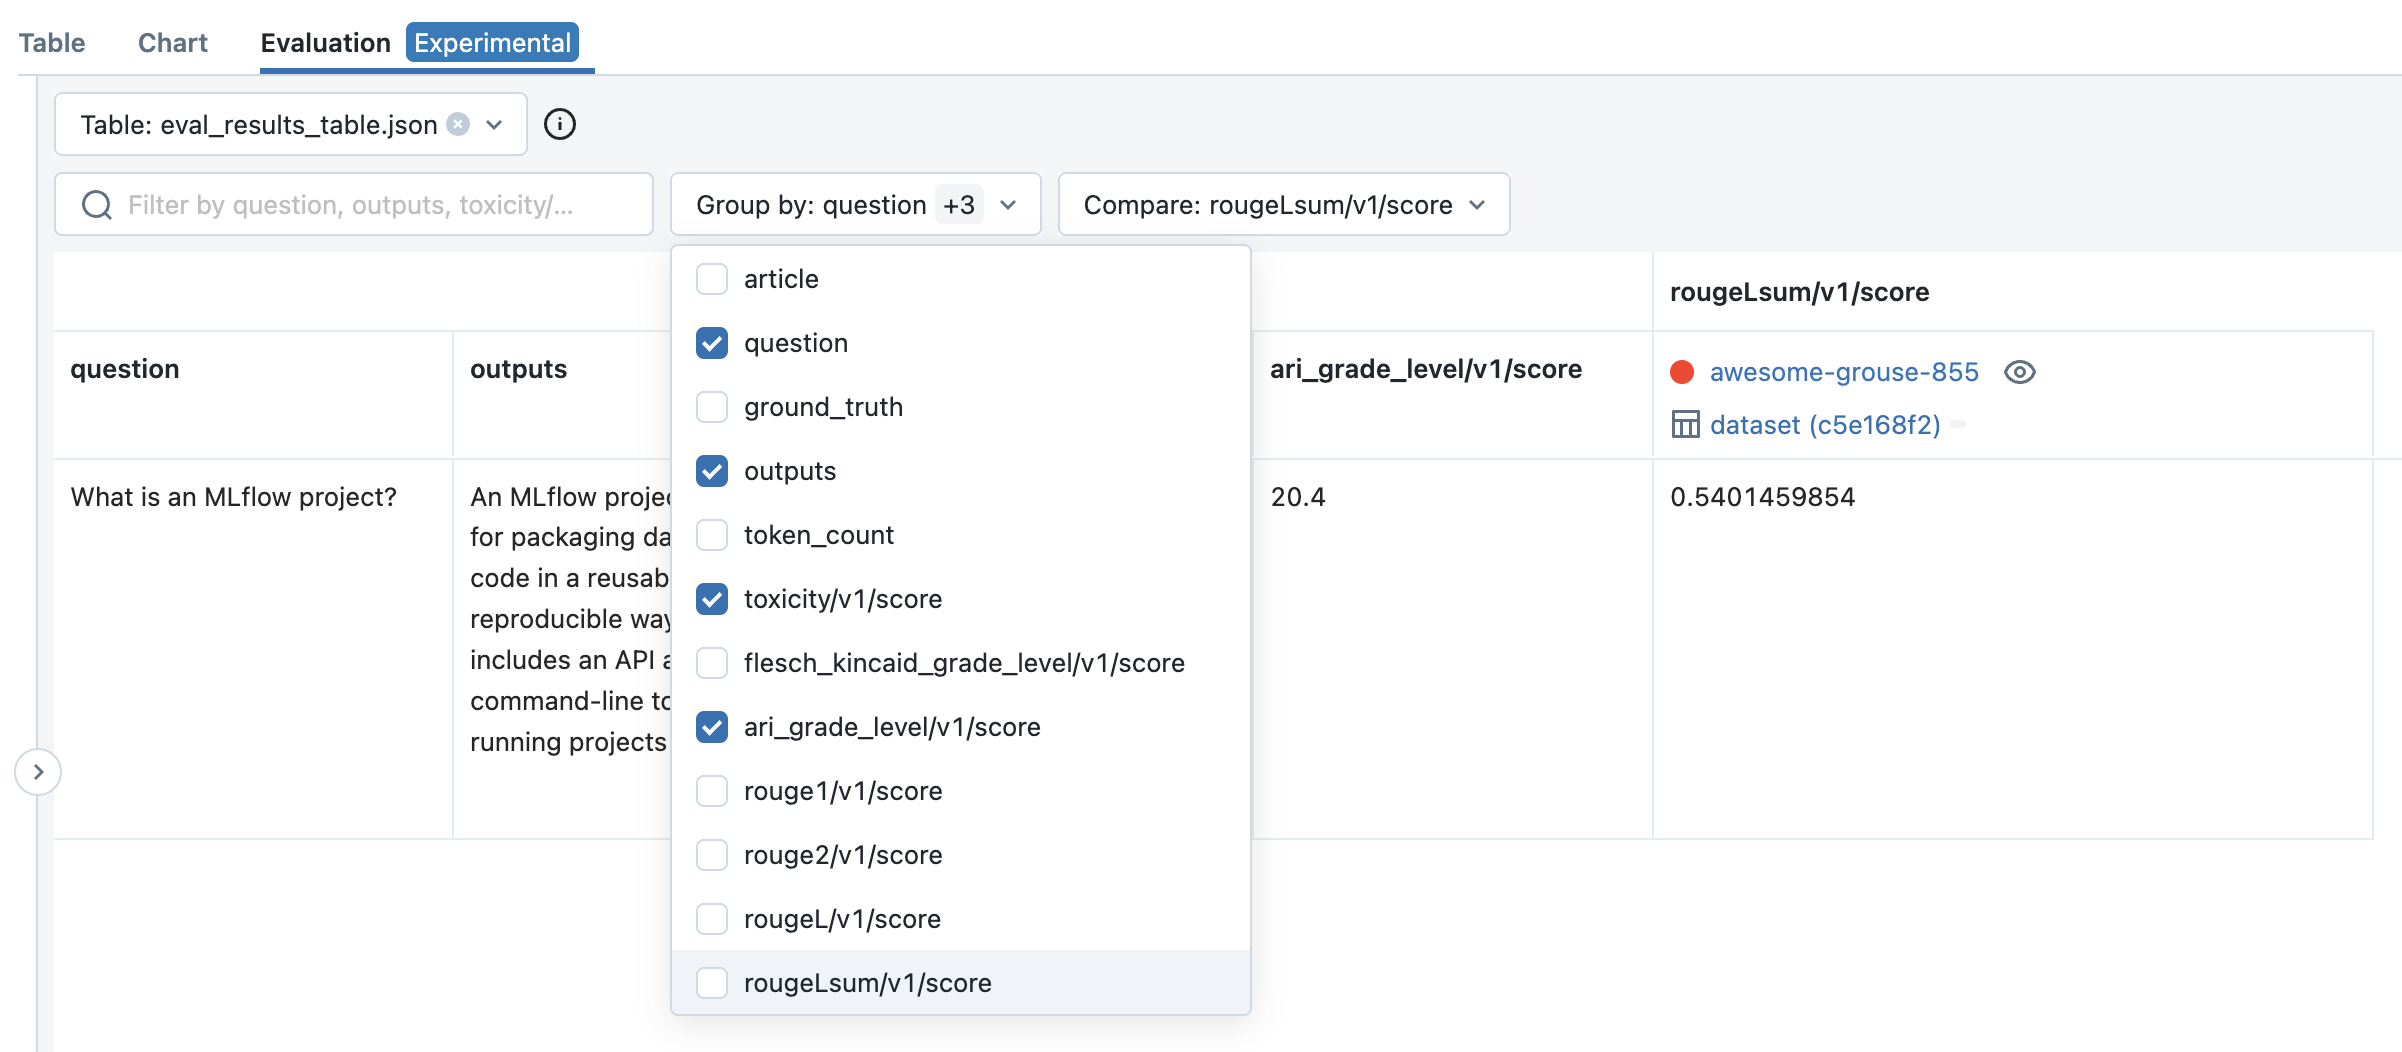Viewport: 2402px width, 1052px height.
Task: Switch to the Table tab
Action: [x=51, y=42]
